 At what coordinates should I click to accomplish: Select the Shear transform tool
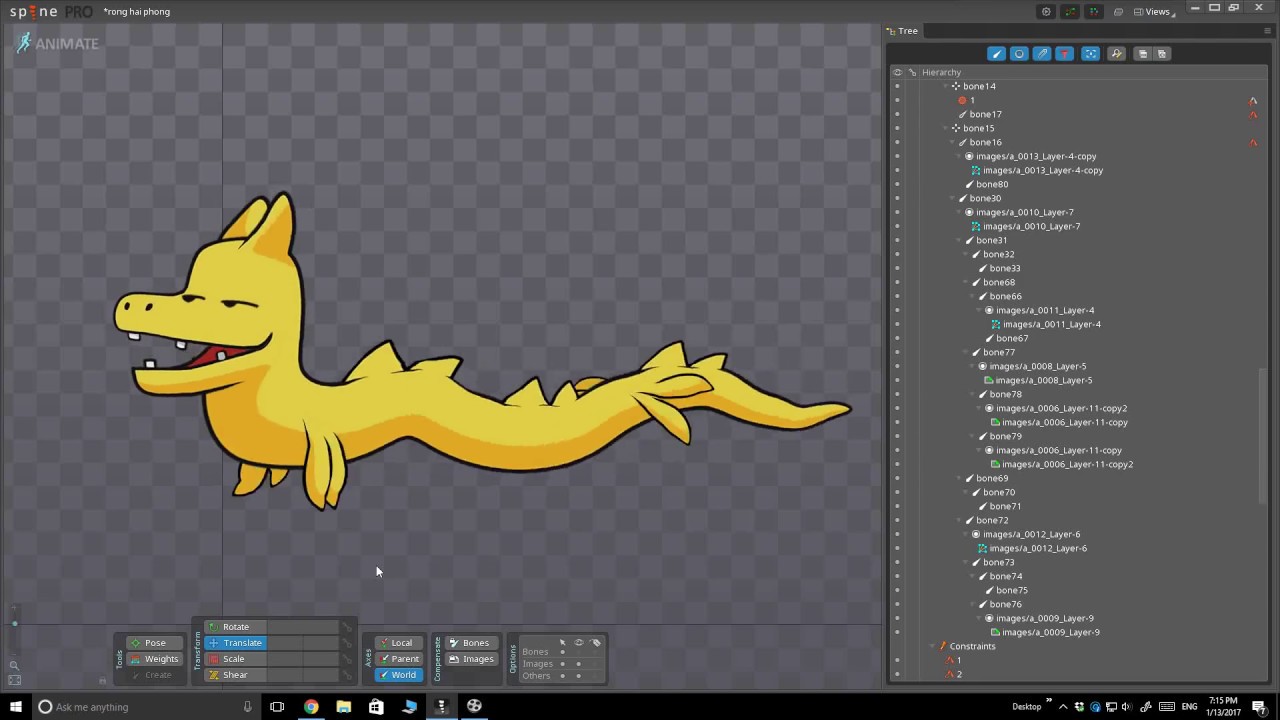pos(235,675)
